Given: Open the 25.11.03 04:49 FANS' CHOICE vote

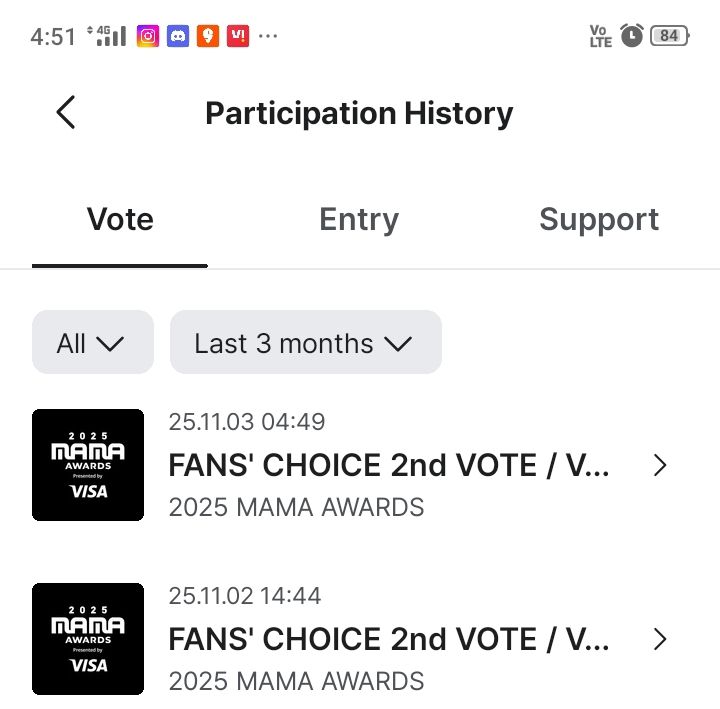Looking at the screenshot, I should (x=388, y=465).
